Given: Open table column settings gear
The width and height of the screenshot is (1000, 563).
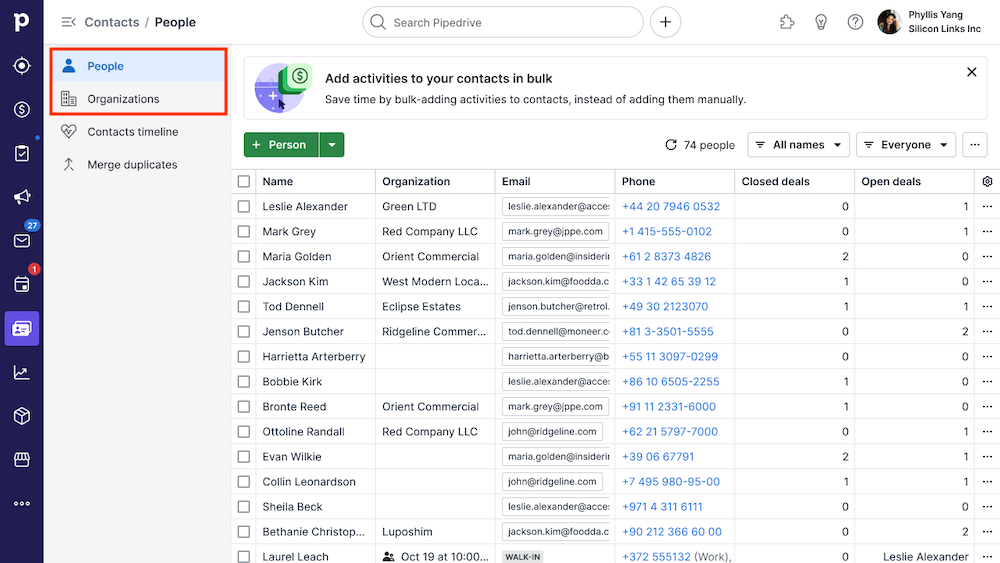Looking at the screenshot, I should tap(987, 182).
